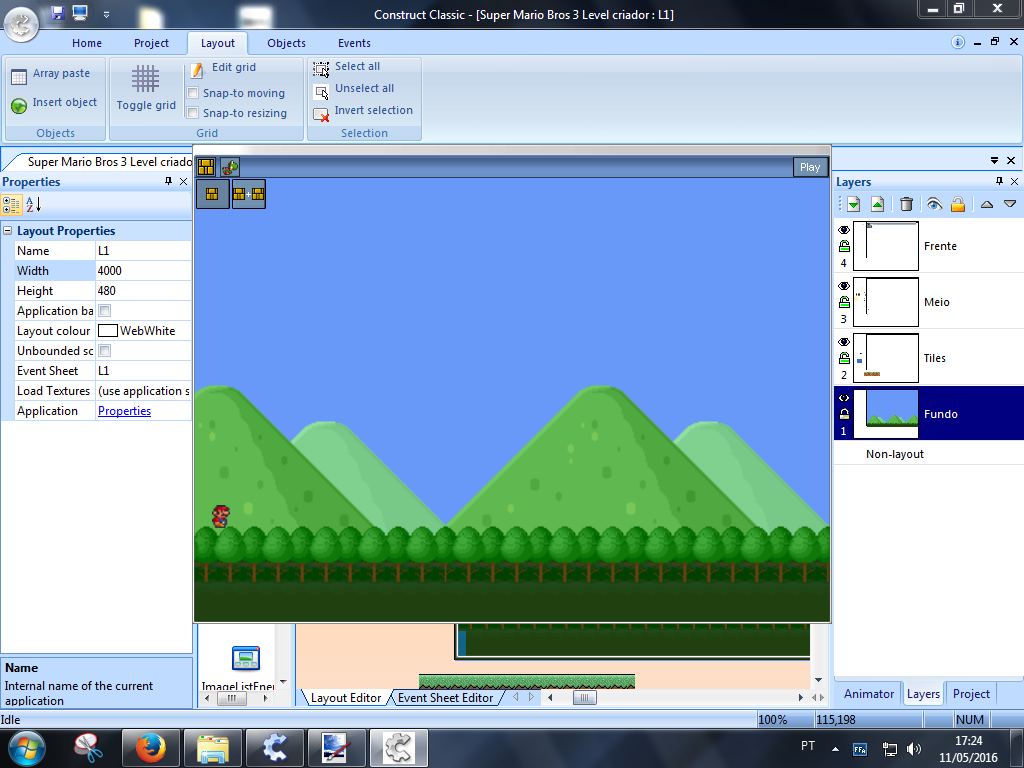
Task: Open the quick access toolbar customize arrow
Action: 106,14
